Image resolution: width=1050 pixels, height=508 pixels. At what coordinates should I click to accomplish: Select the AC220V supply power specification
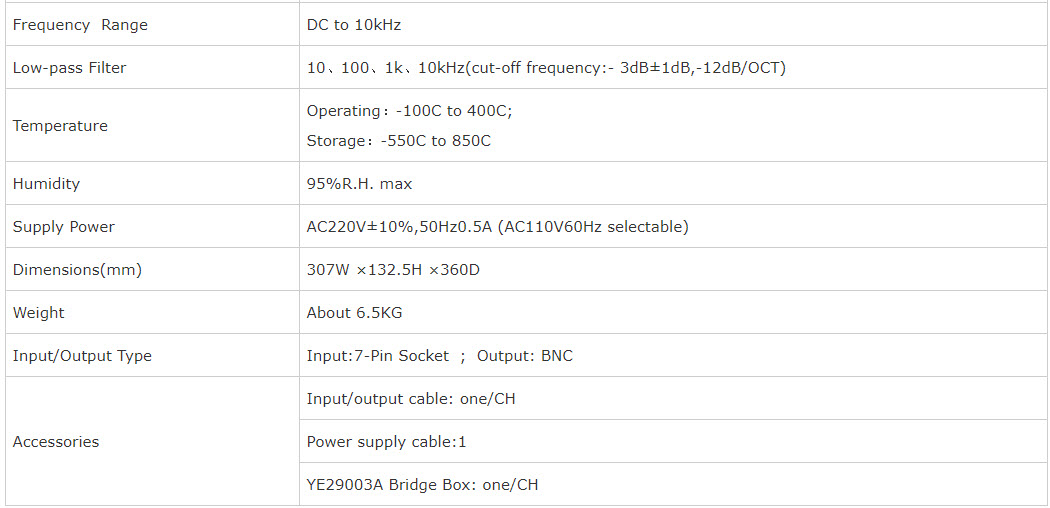point(498,227)
